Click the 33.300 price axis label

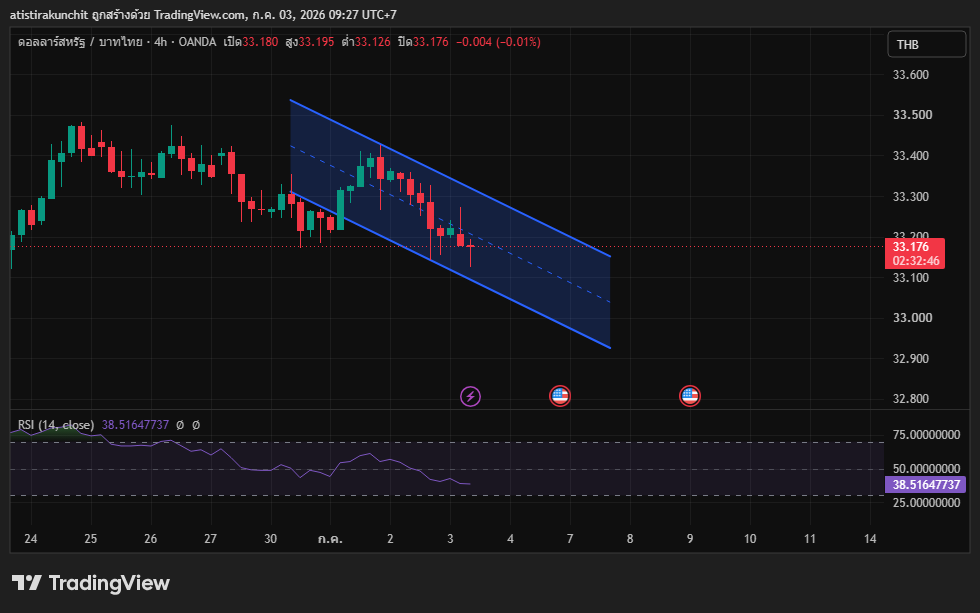(x=911, y=197)
